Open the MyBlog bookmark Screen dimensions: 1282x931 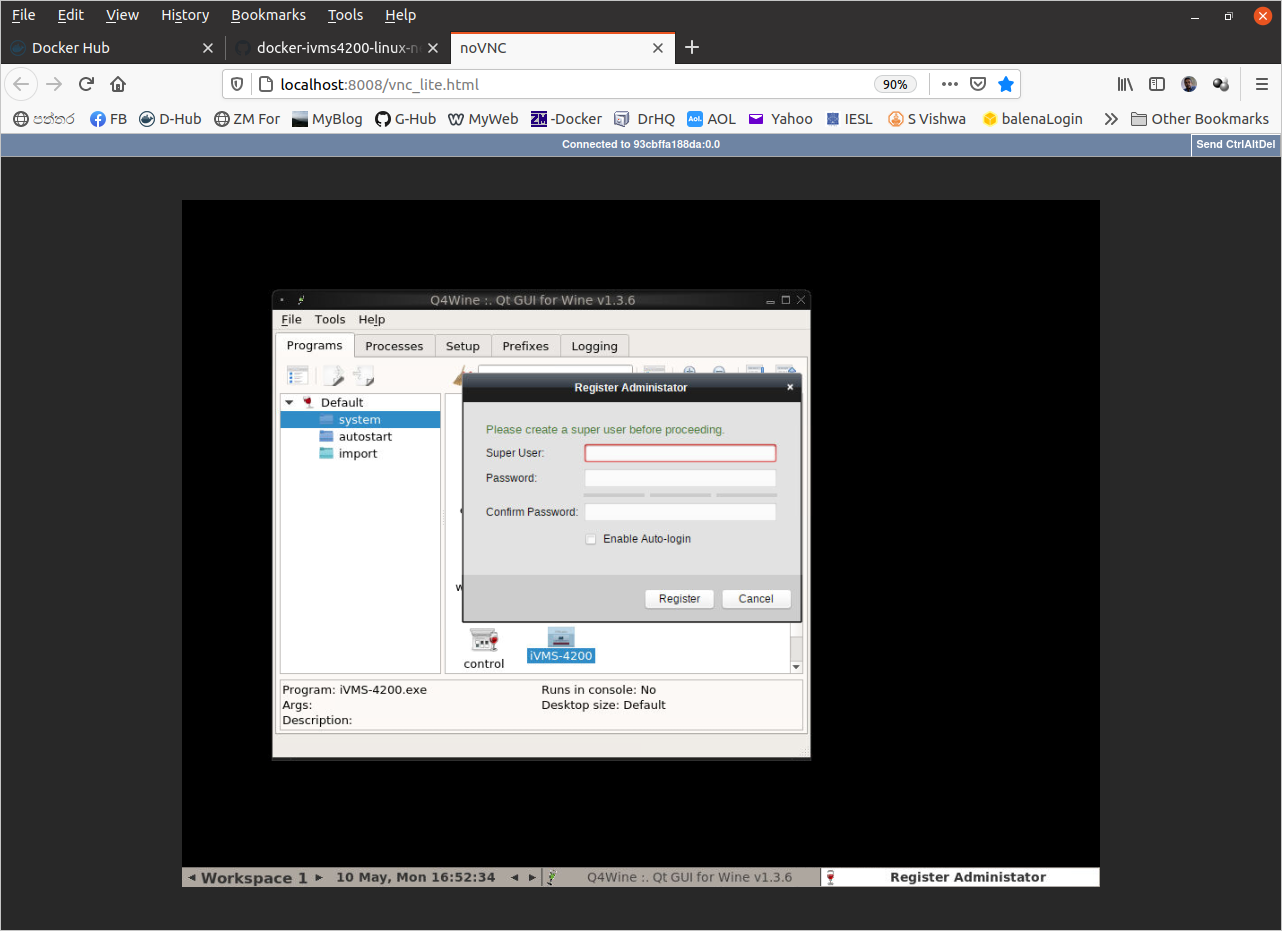327,118
